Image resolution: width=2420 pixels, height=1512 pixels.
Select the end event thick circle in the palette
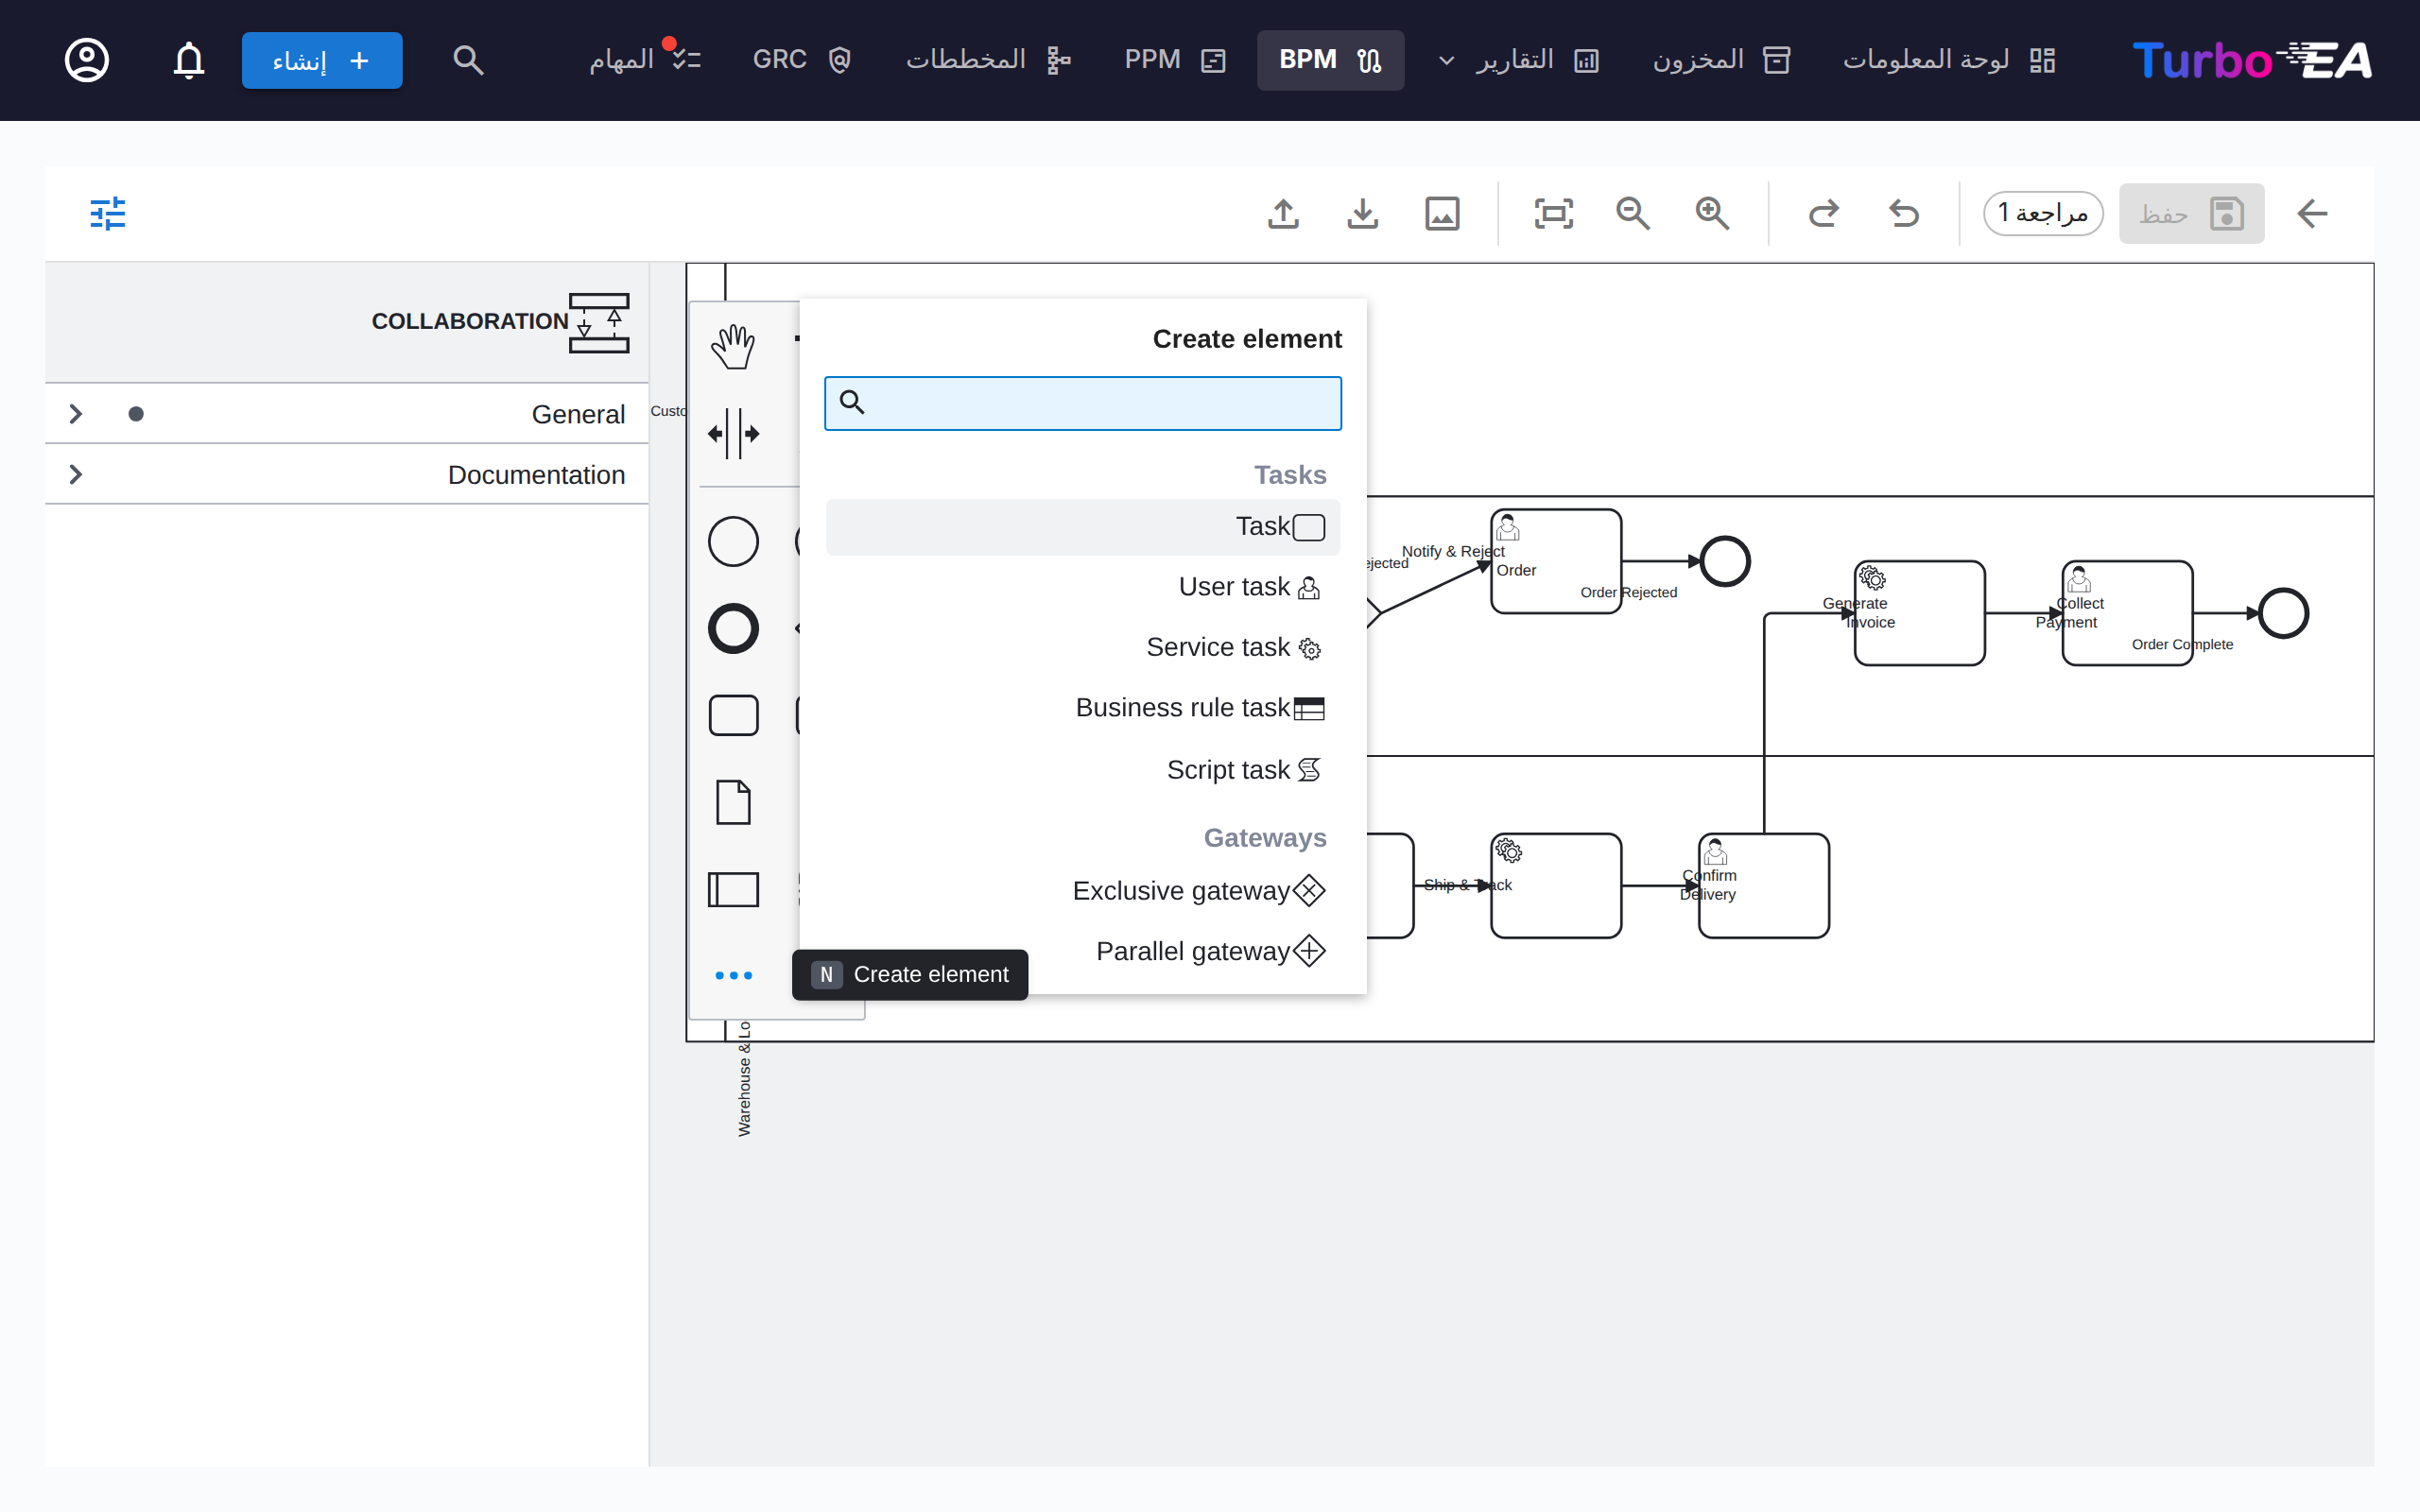click(733, 629)
